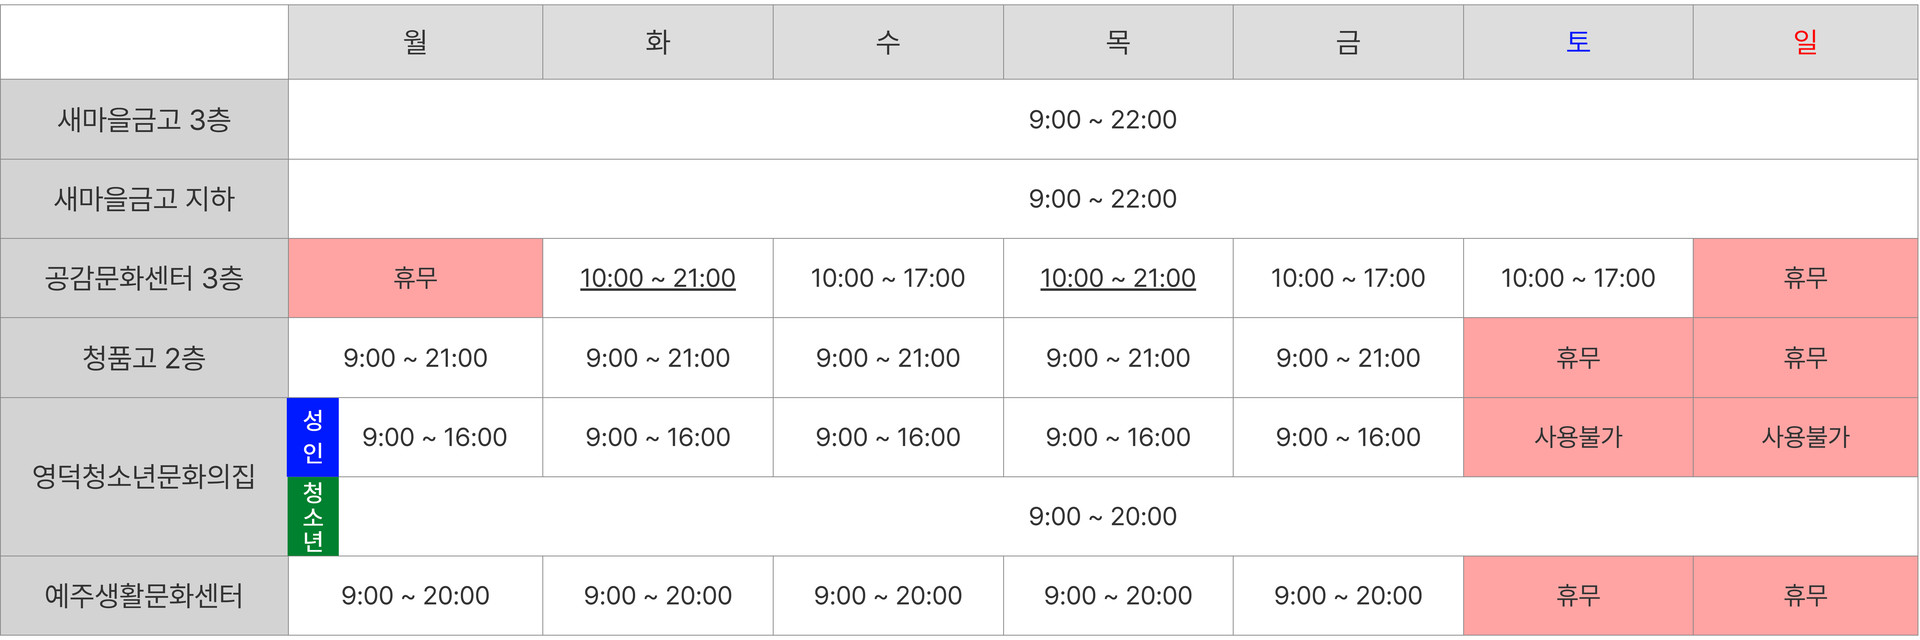The width and height of the screenshot is (1920, 640).
Task: Click Saturday 10:00 ~ 17:00 for 공감문화센터
Action: pyautogui.click(x=1577, y=278)
